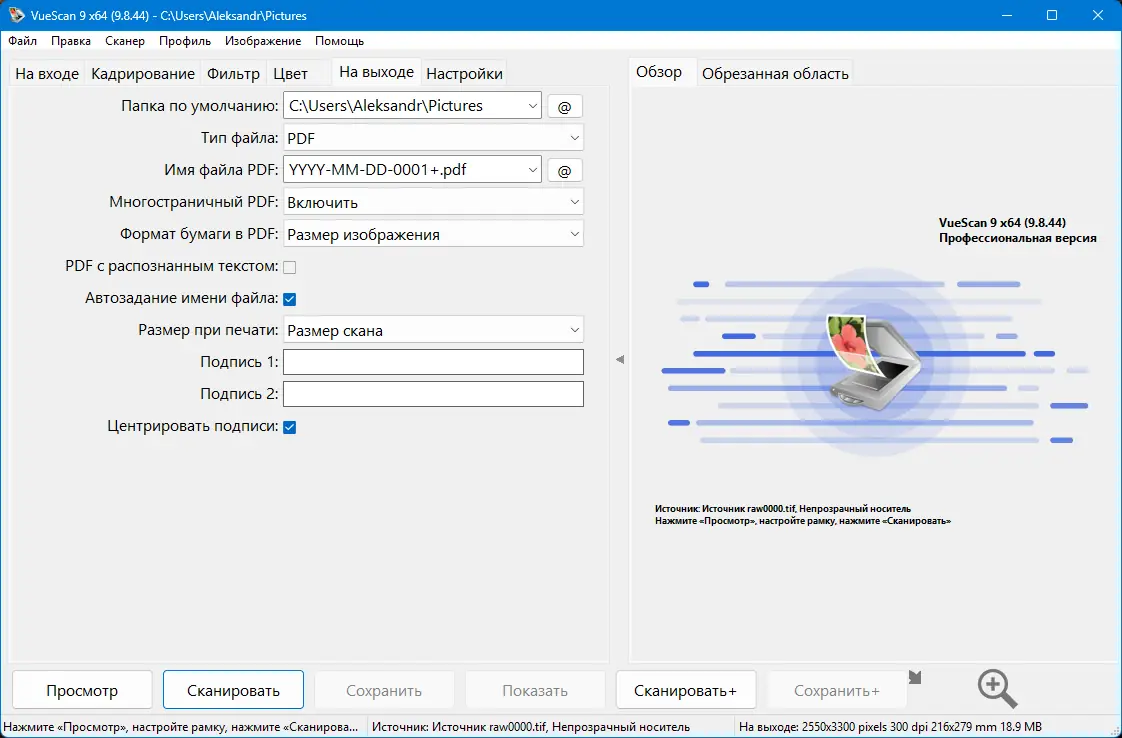Click the Показать button
Screen dimensions: 1122x738
pos(535,690)
